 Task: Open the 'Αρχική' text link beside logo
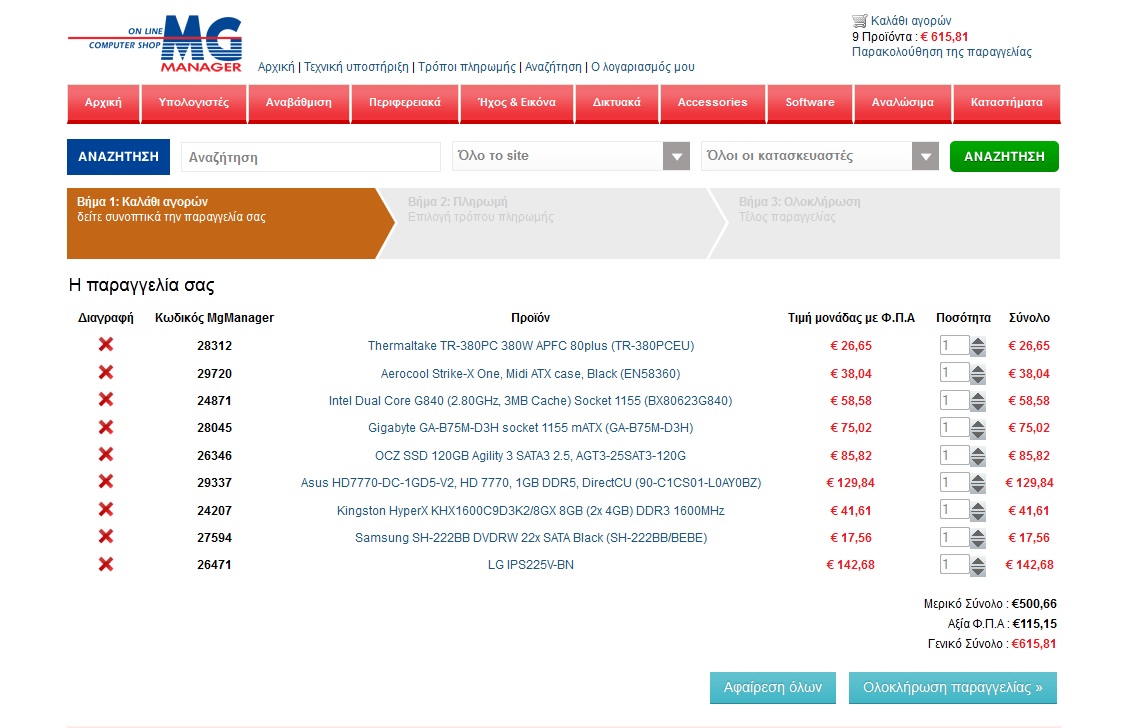tap(276, 67)
